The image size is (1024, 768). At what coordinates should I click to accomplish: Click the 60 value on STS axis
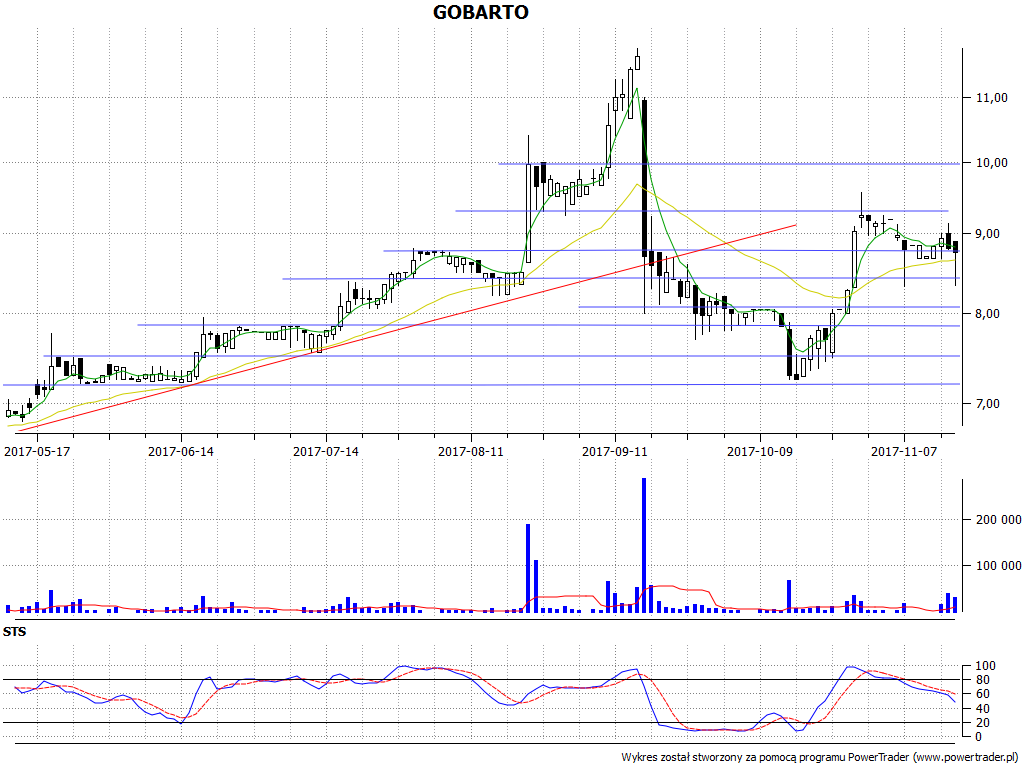point(982,694)
